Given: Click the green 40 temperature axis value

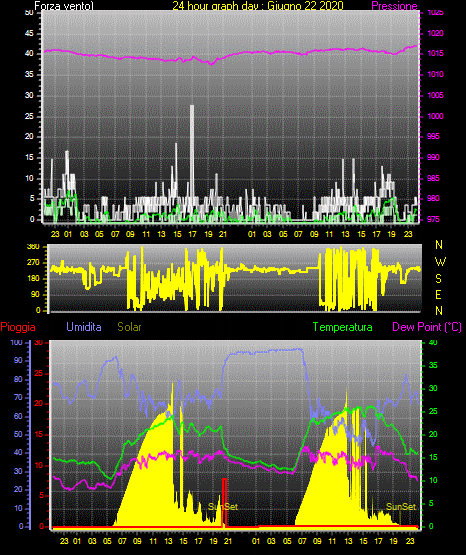Looking at the screenshot, I should pyautogui.click(x=433, y=342).
